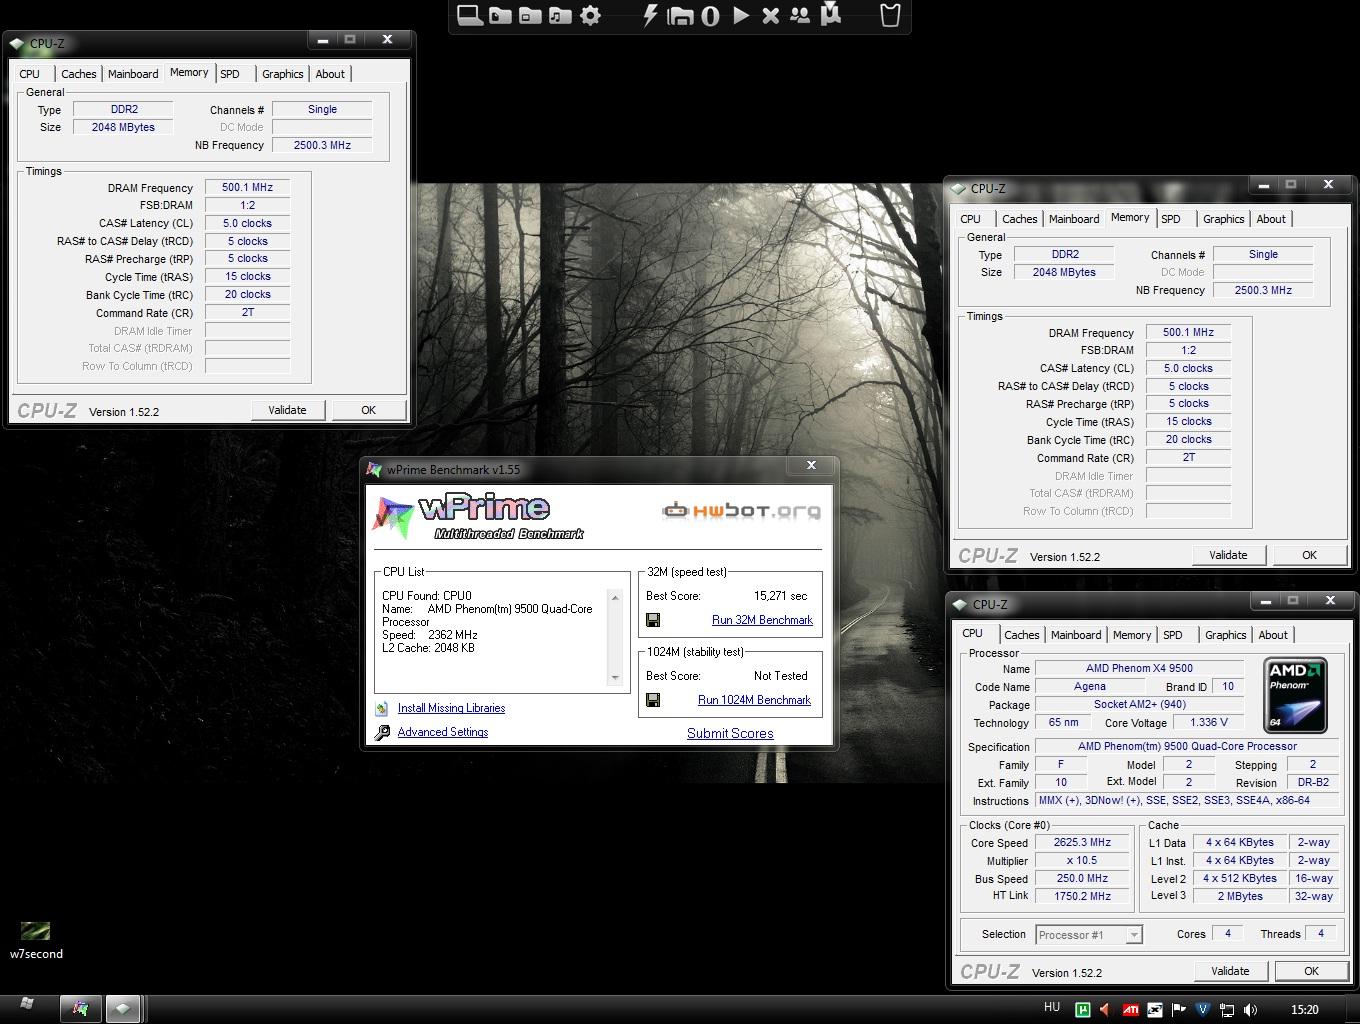Click the Core Speed 2625.3 MHz value
Screen dimensions: 1360x1024
(x=1083, y=843)
